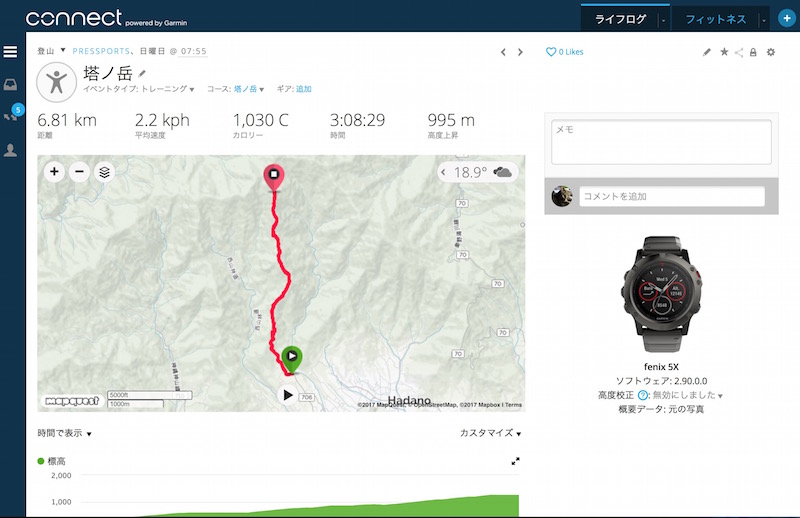The image size is (800, 518).
Task: Mark activity as favorite with star
Action: tap(724, 52)
